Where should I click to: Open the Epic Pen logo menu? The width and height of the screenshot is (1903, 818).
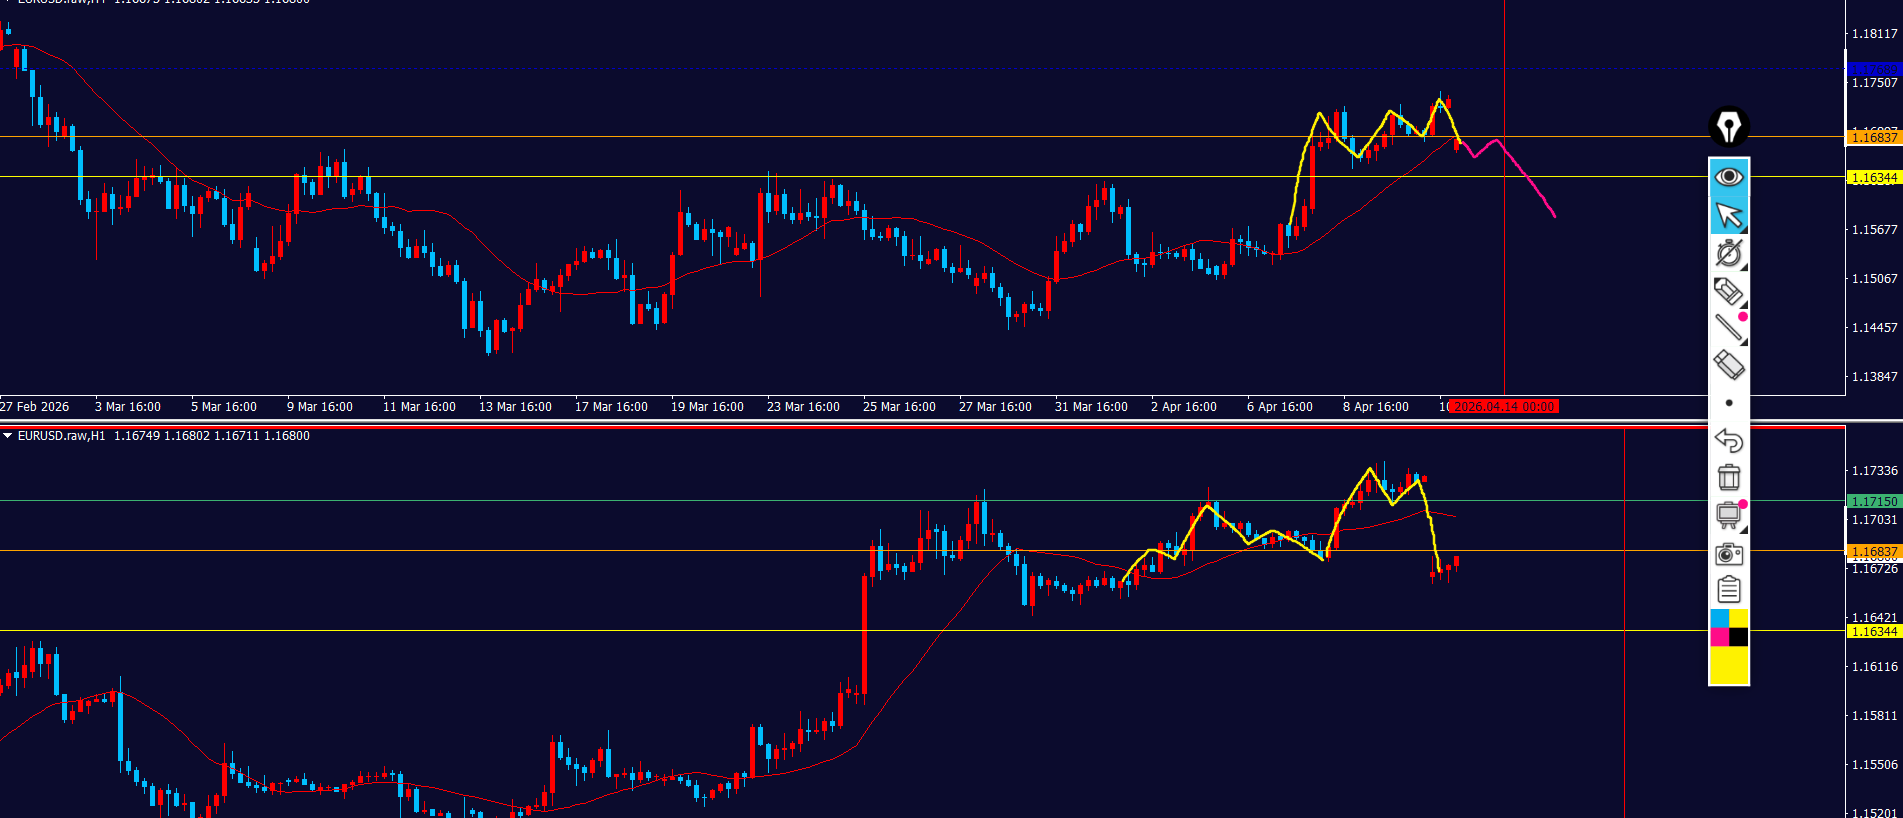(1728, 127)
